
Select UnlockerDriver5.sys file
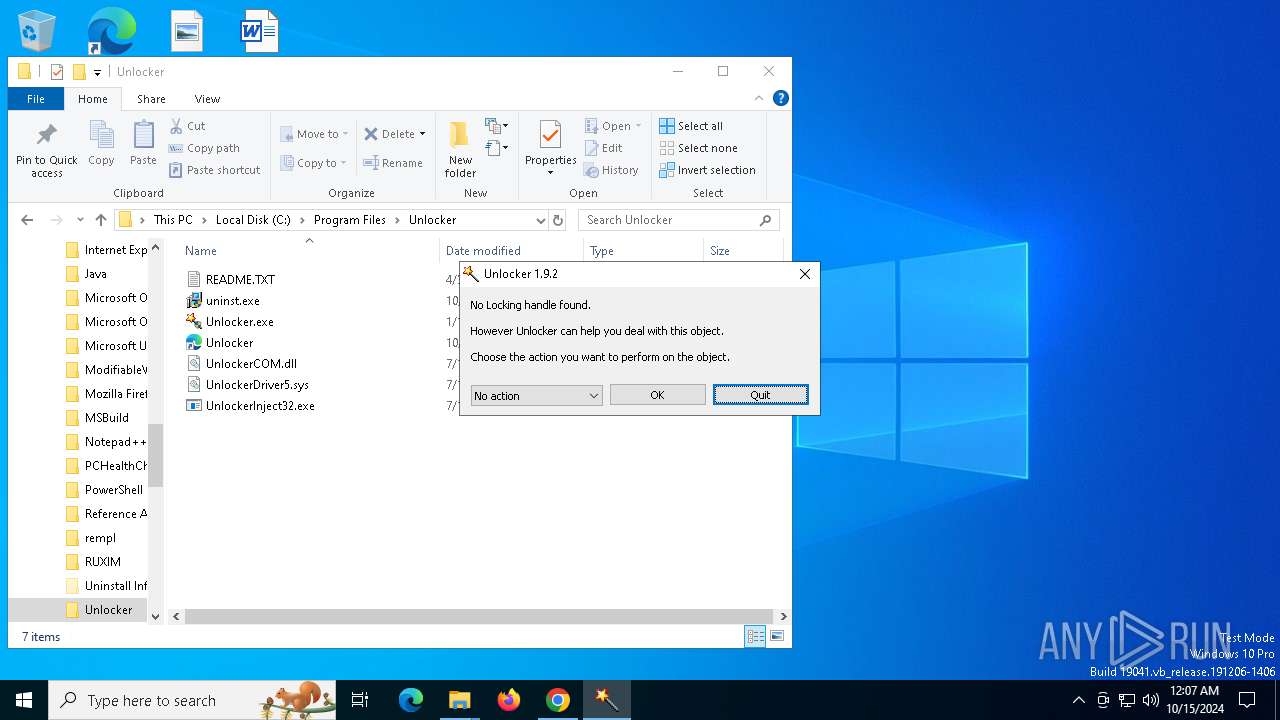[x=247, y=385]
